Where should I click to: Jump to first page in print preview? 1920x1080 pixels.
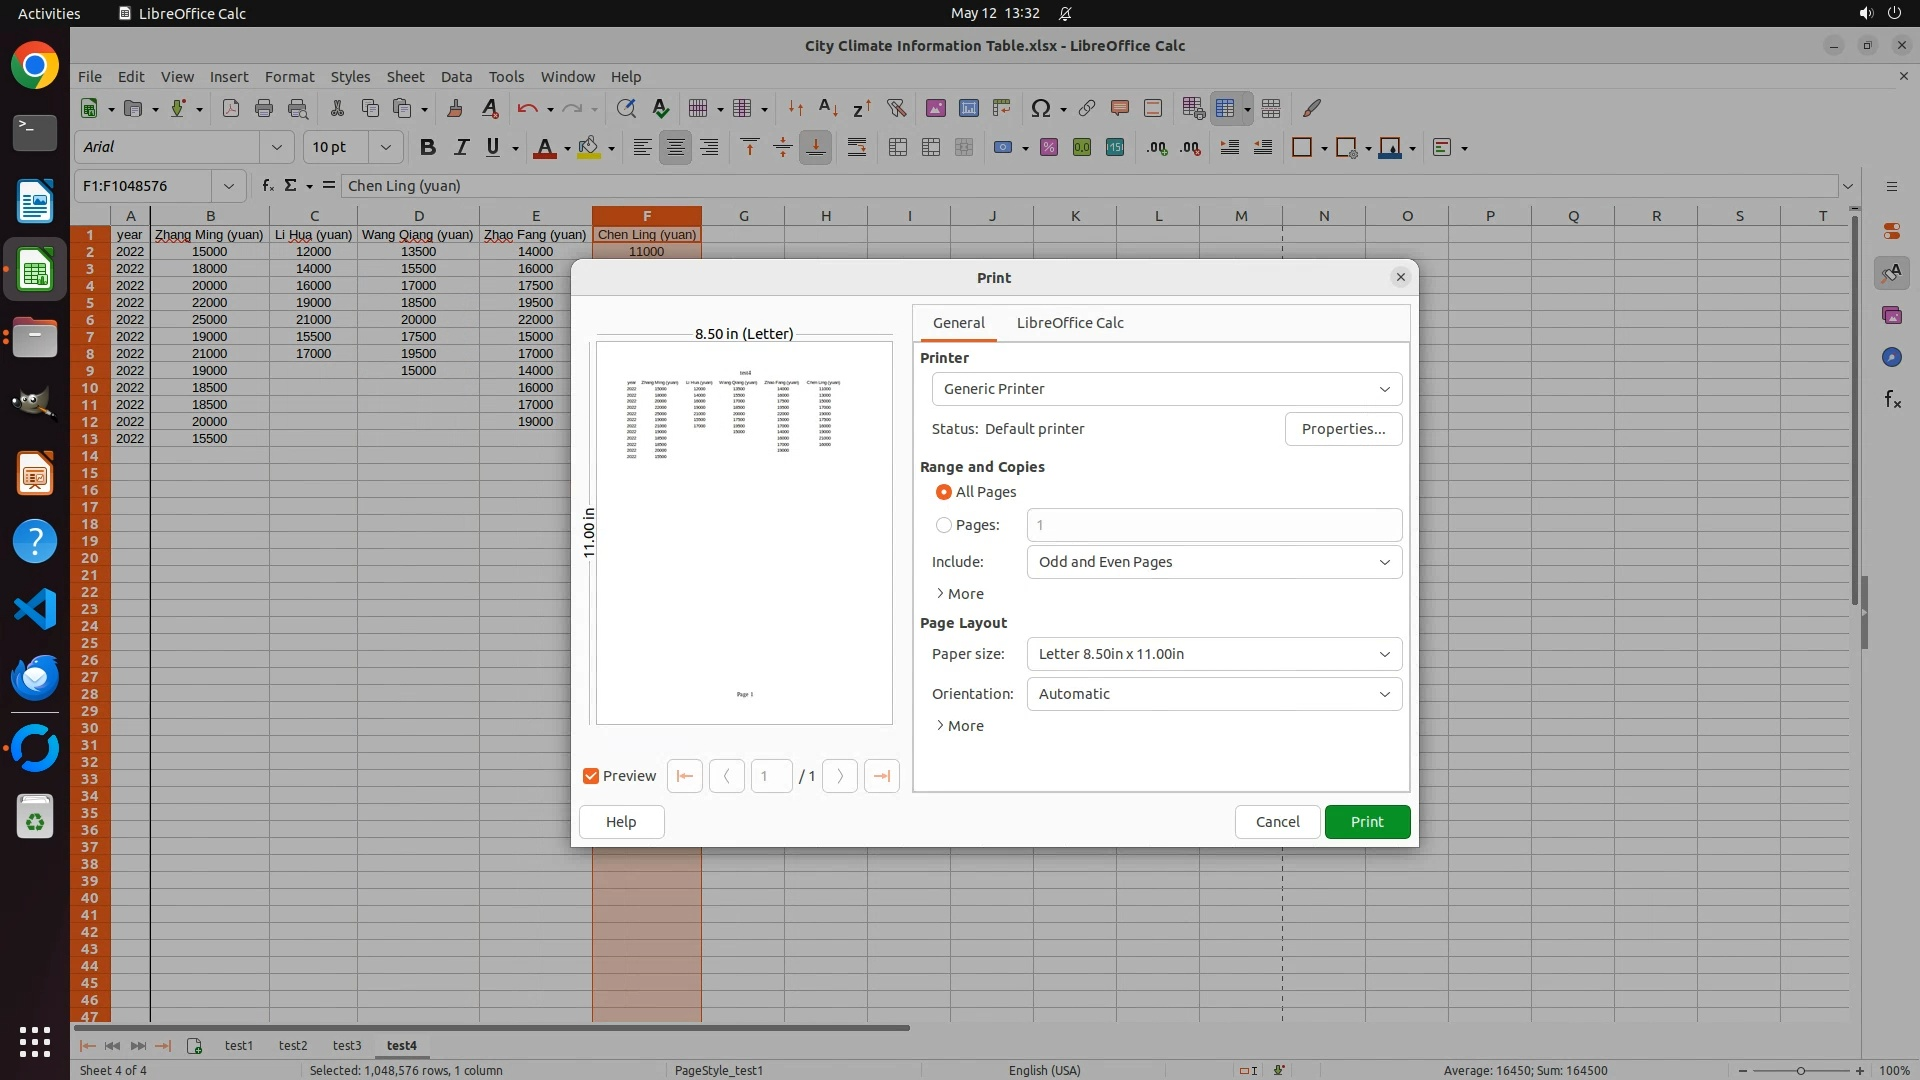685,776
